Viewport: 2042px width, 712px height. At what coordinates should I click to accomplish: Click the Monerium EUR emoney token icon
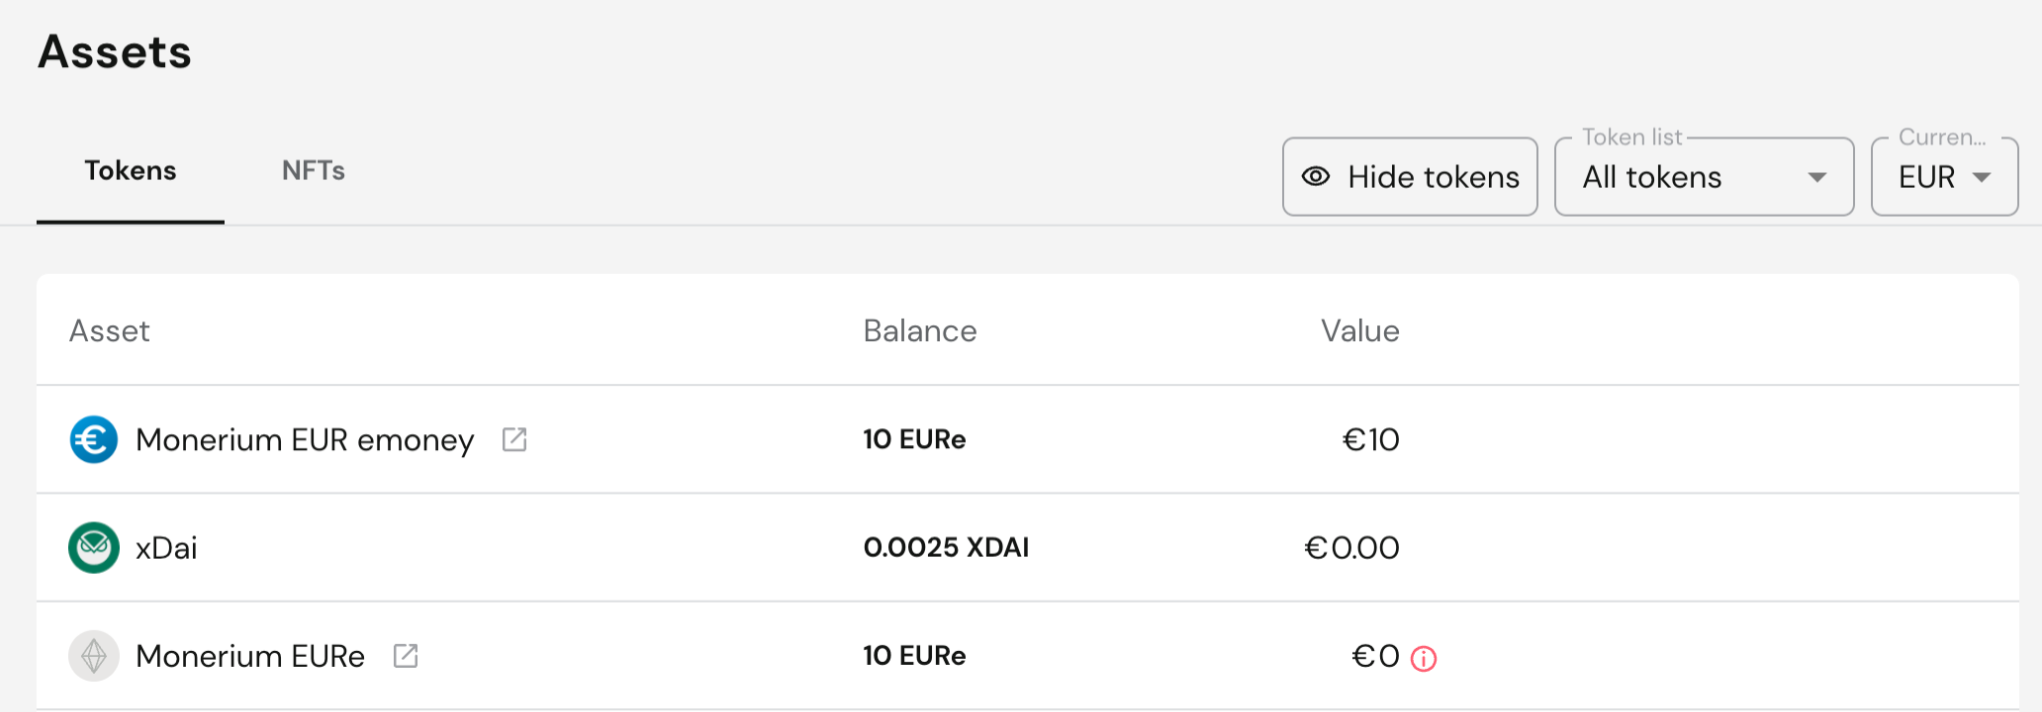[95, 439]
